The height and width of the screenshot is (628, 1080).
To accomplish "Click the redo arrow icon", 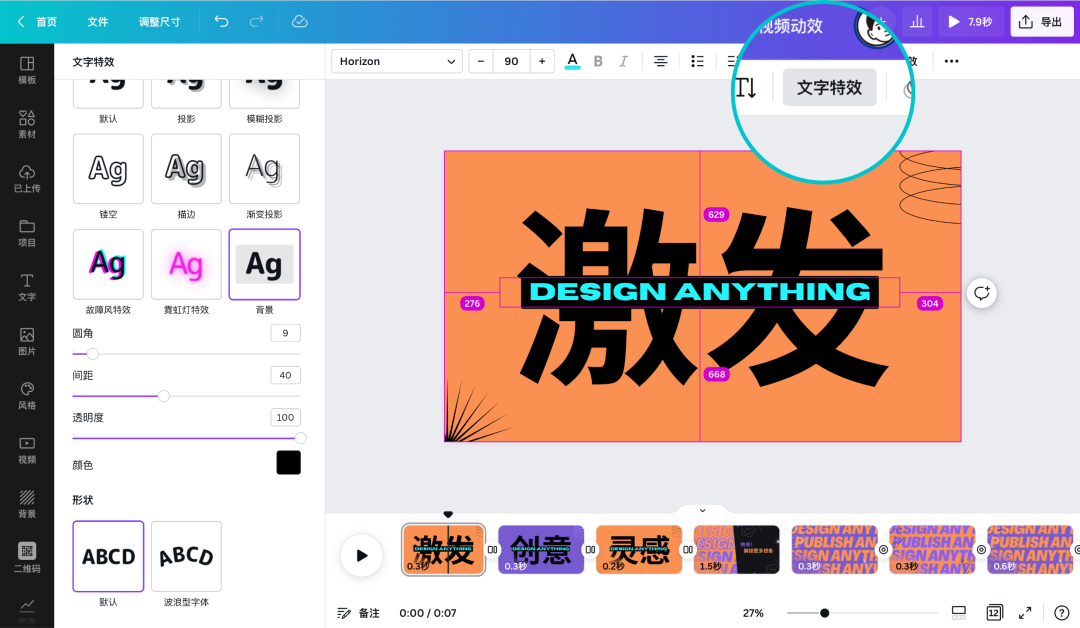I will pyautogui.click(x=256, y=21).
